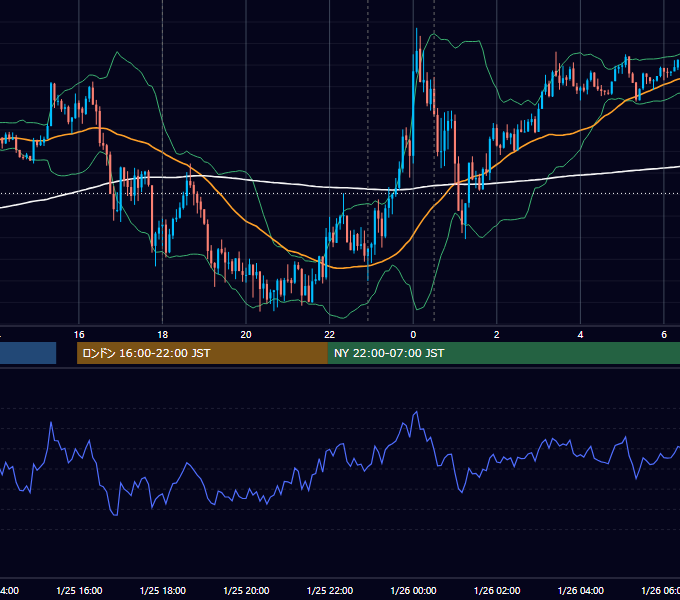This screenshot has width=680, height=600.
Task: Click the 4 hour label on price chart axis
Action: tap(580, 335)
